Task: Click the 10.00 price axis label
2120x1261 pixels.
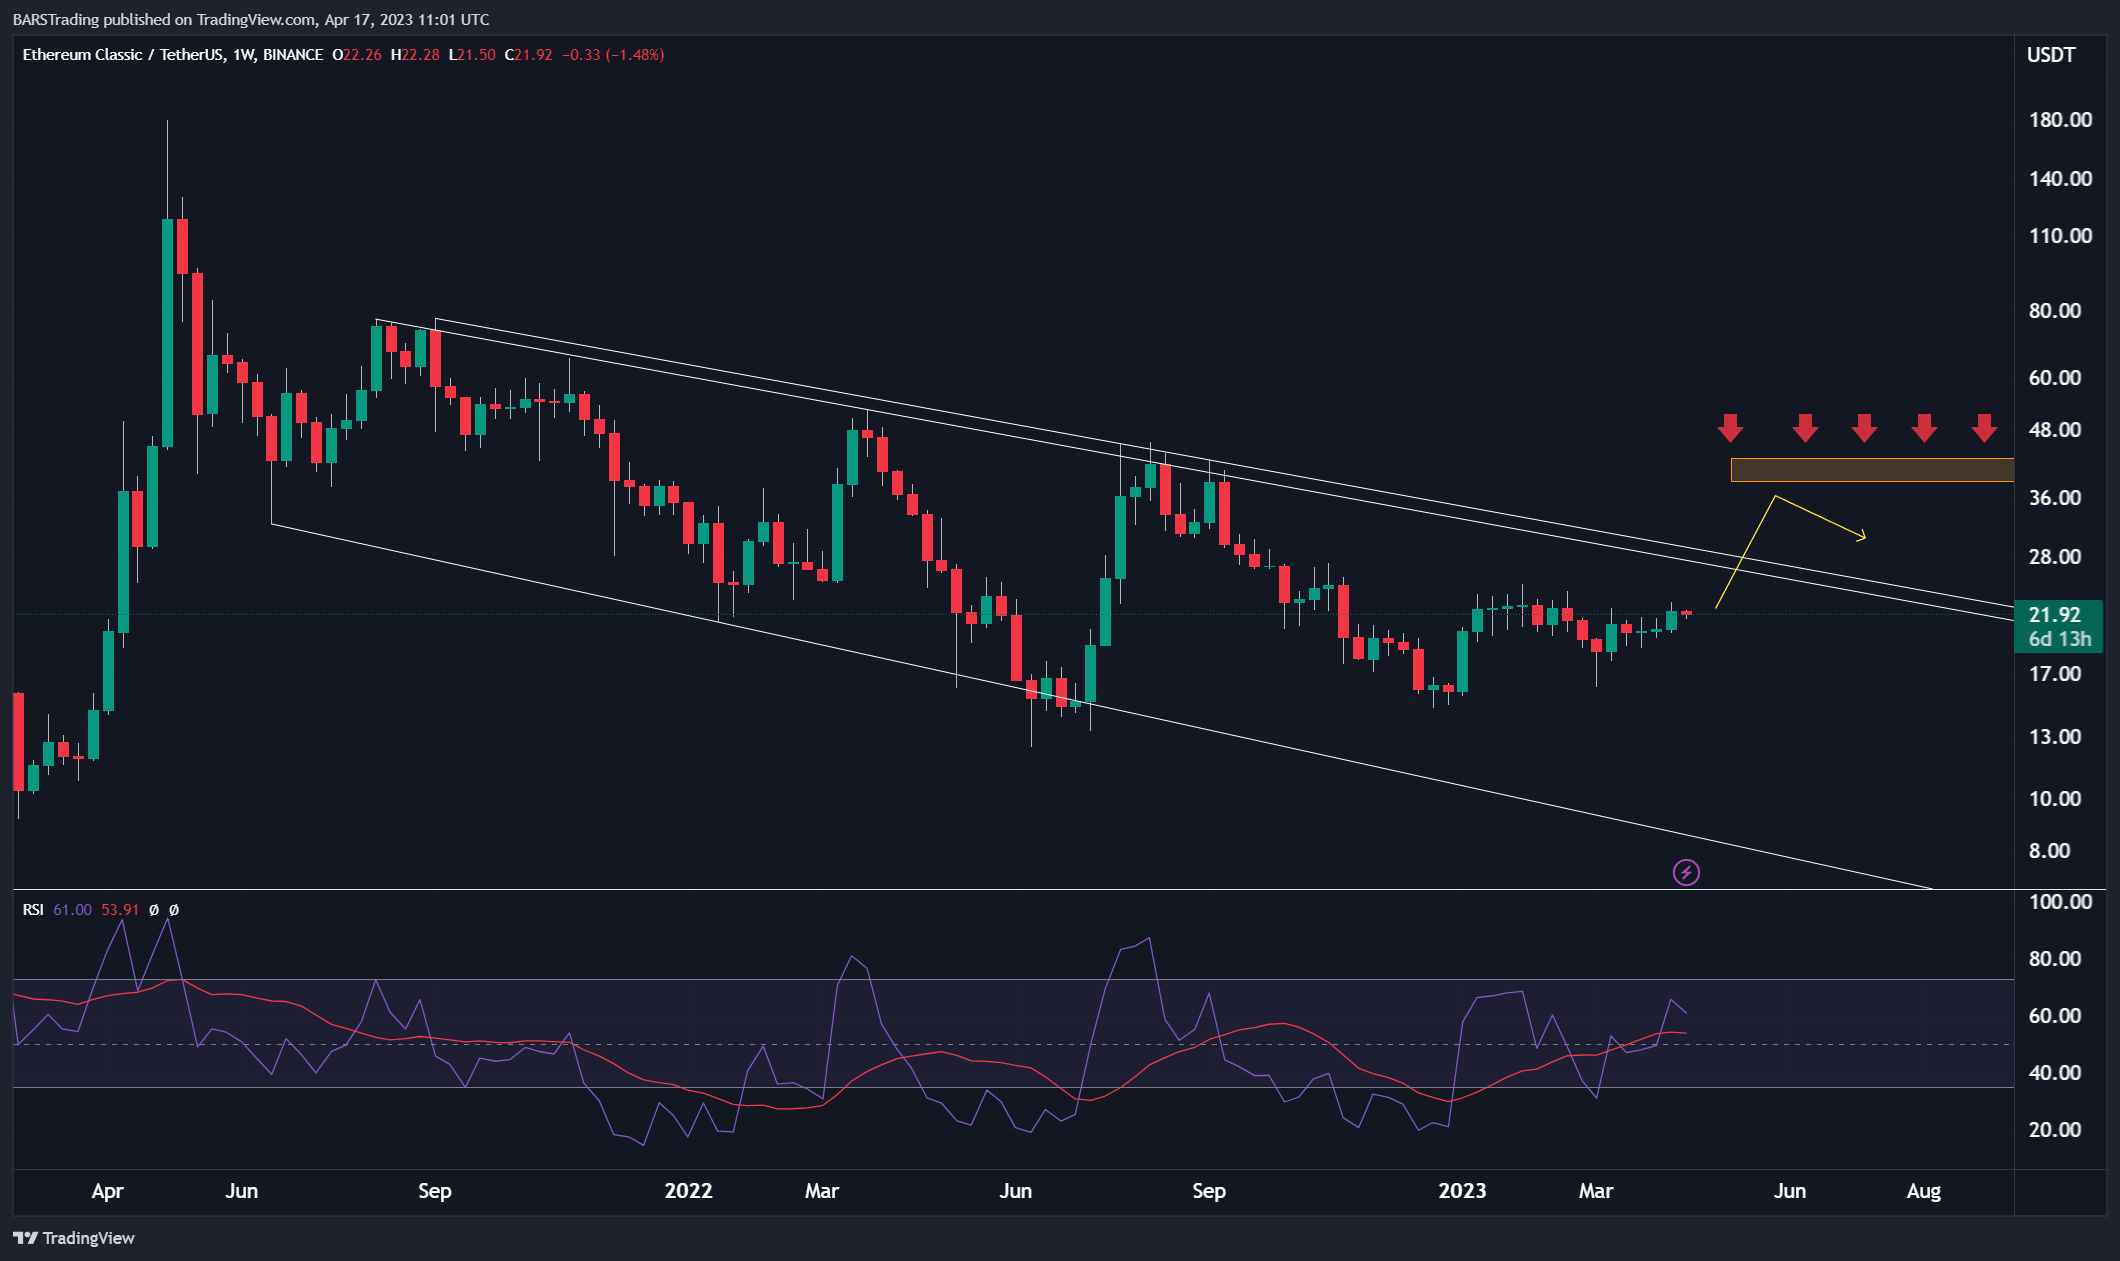Action: [x=2055, y=799]
